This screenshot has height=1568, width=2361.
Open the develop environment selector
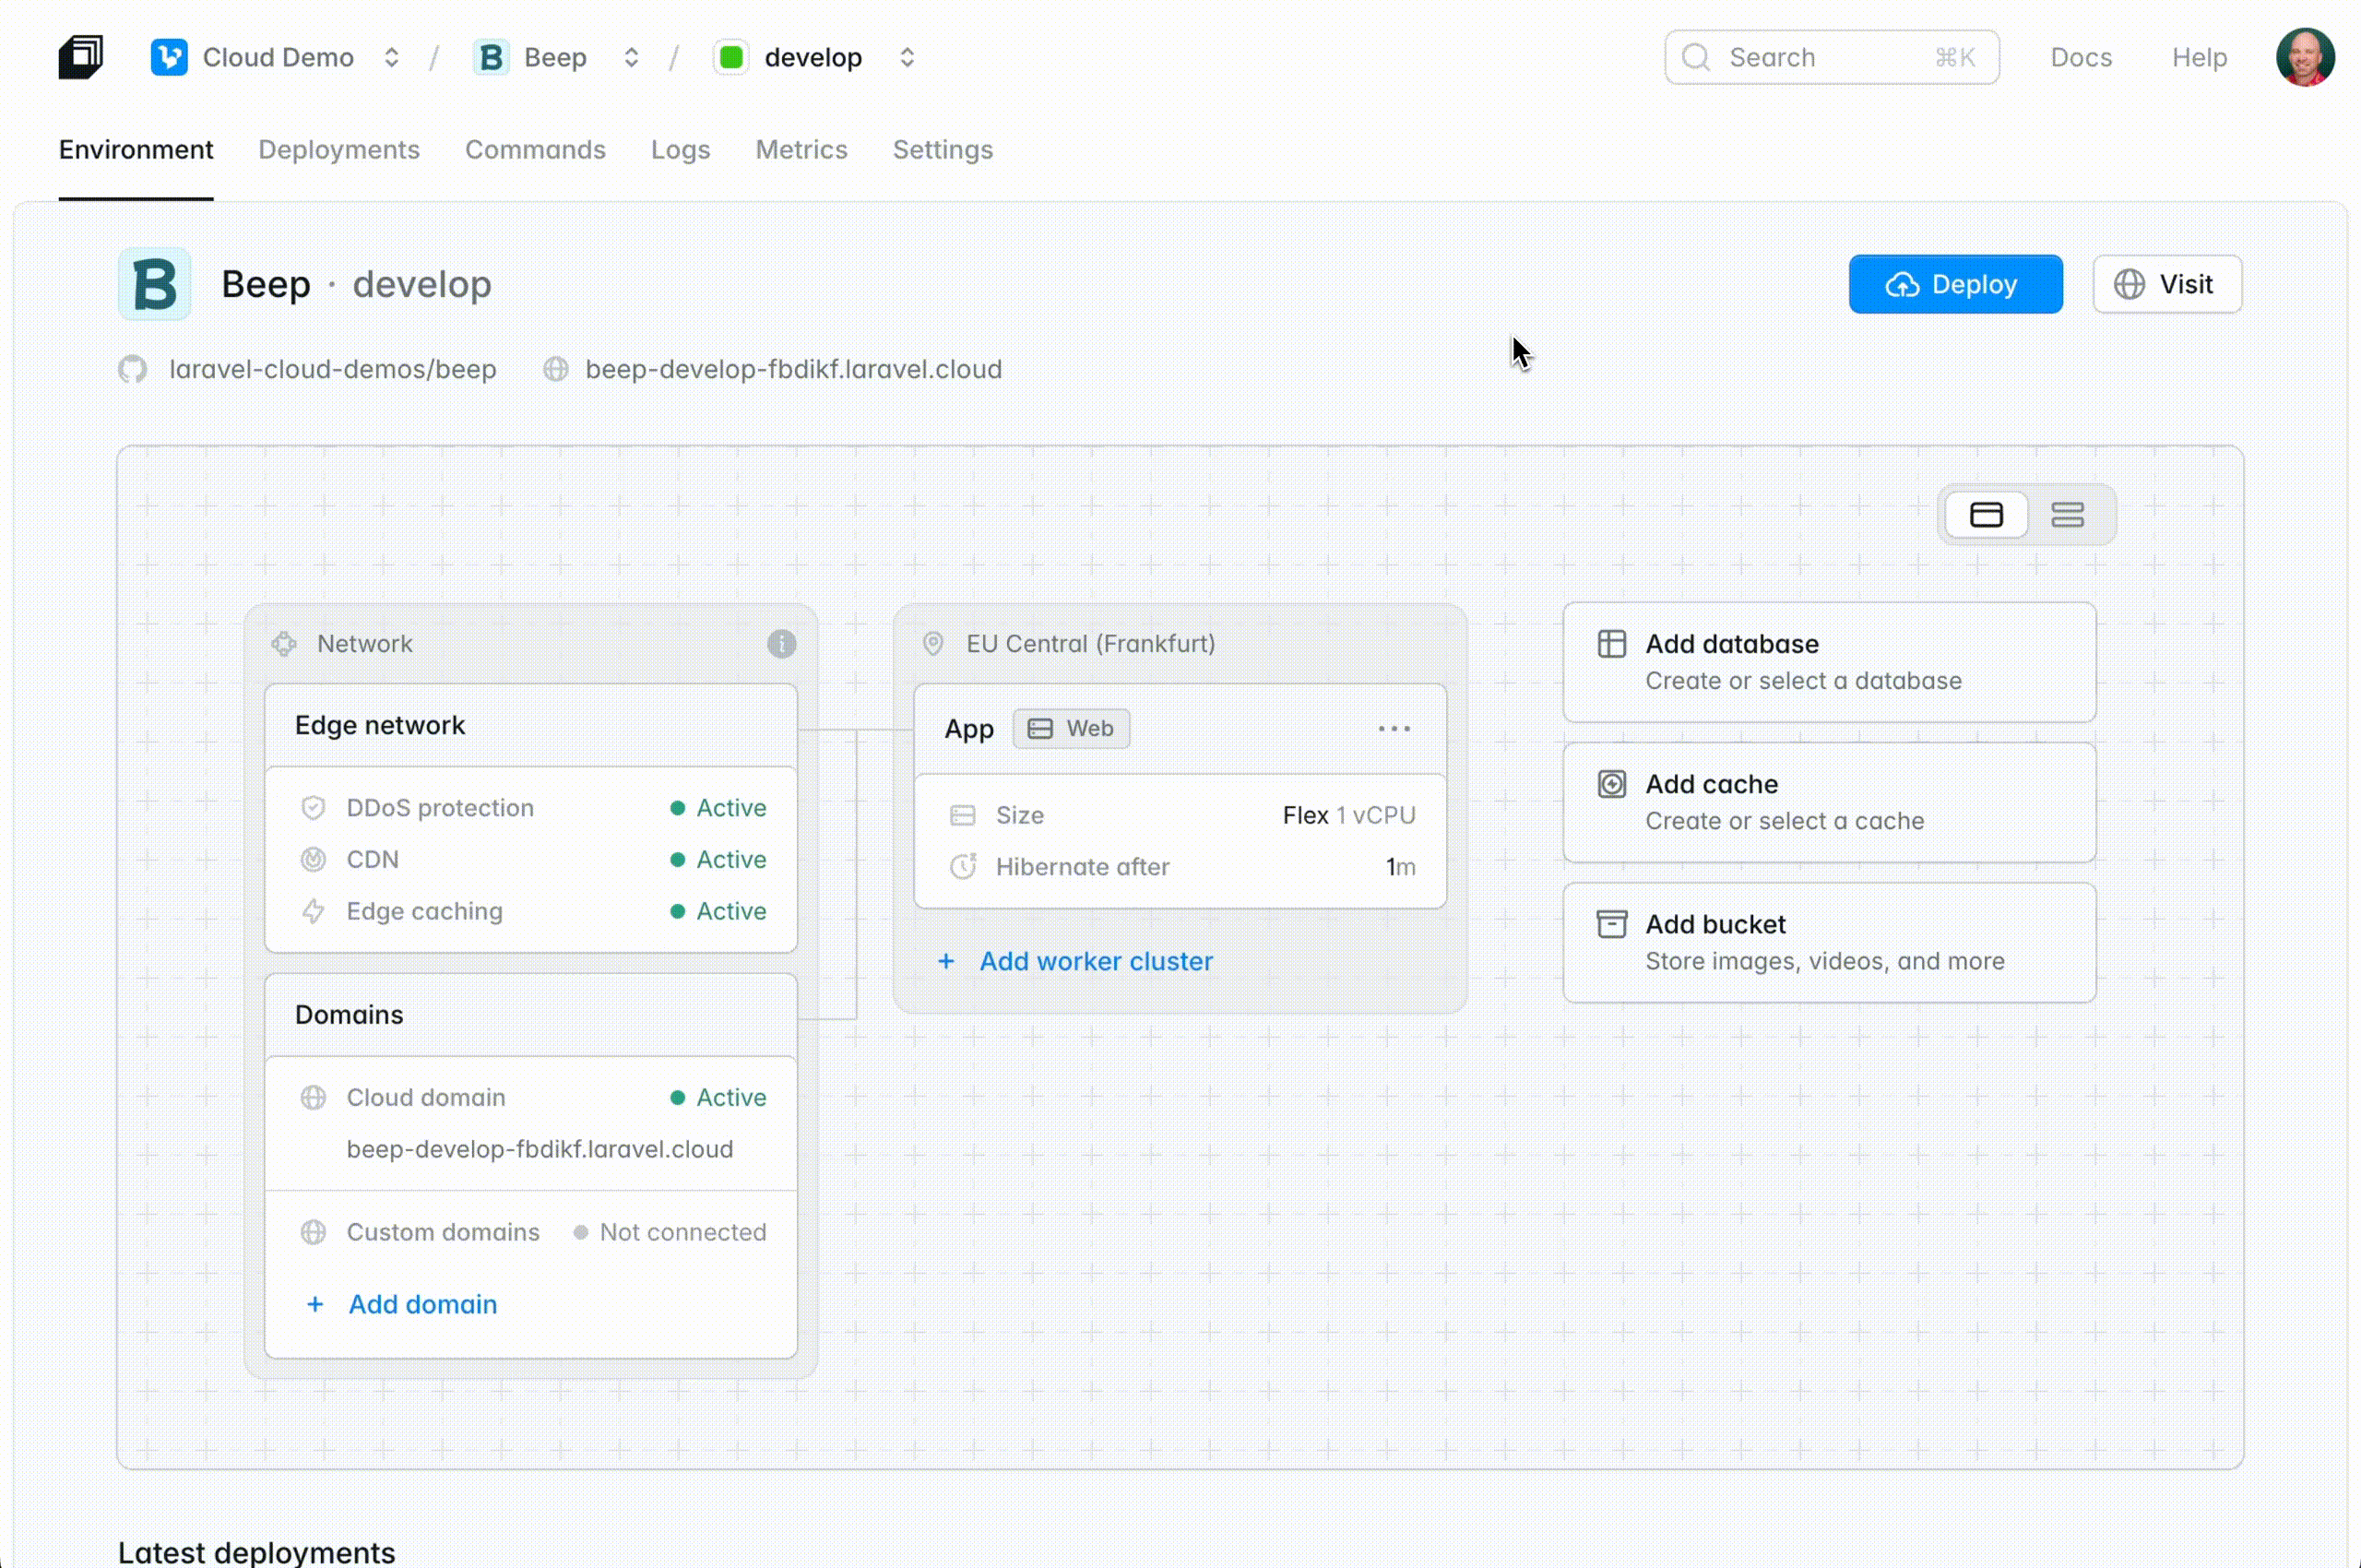pos(906,57)
